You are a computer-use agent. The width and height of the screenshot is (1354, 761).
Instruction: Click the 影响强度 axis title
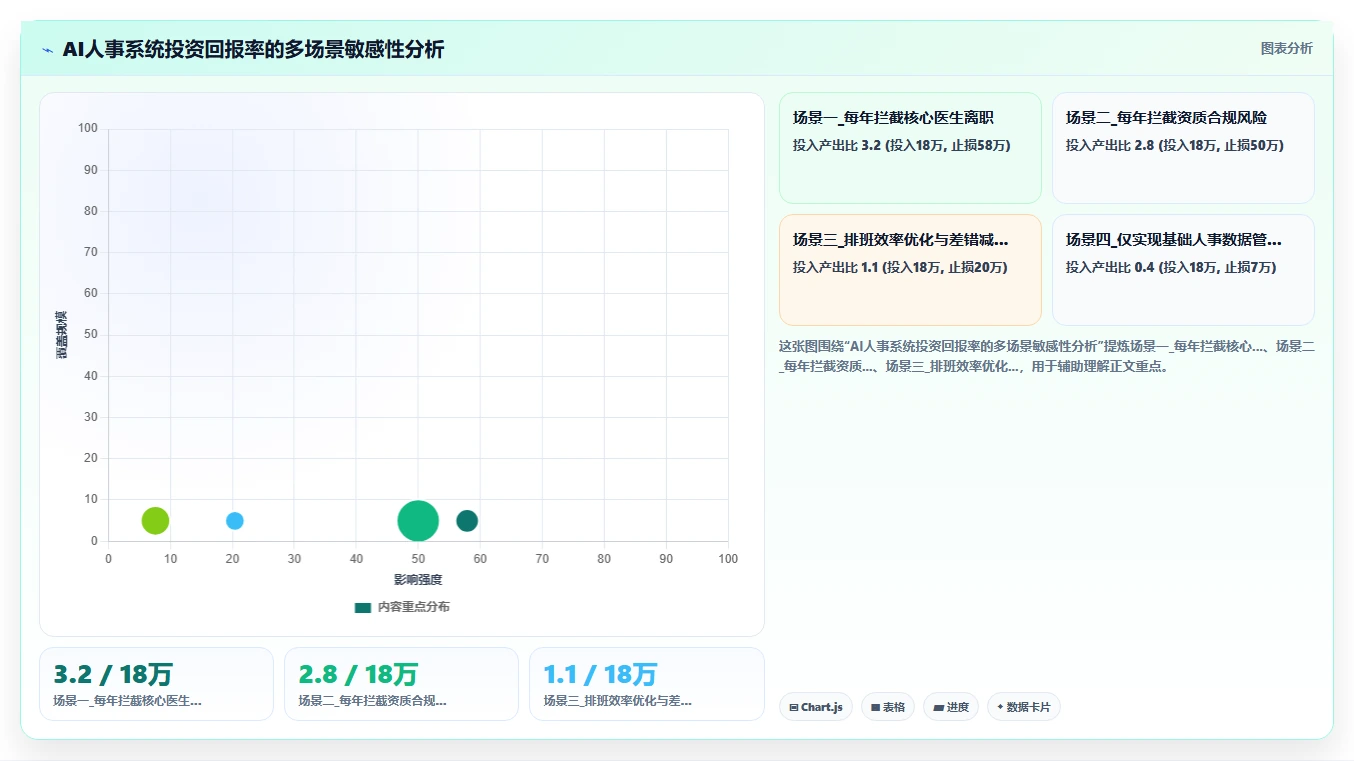tap(418, 580)
